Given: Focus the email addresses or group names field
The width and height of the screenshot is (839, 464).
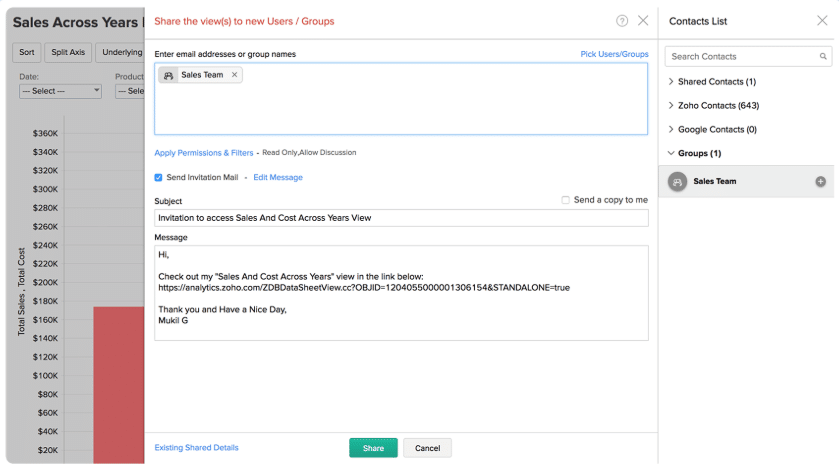Looking at the screenshot, I should [x=401, y=98].
